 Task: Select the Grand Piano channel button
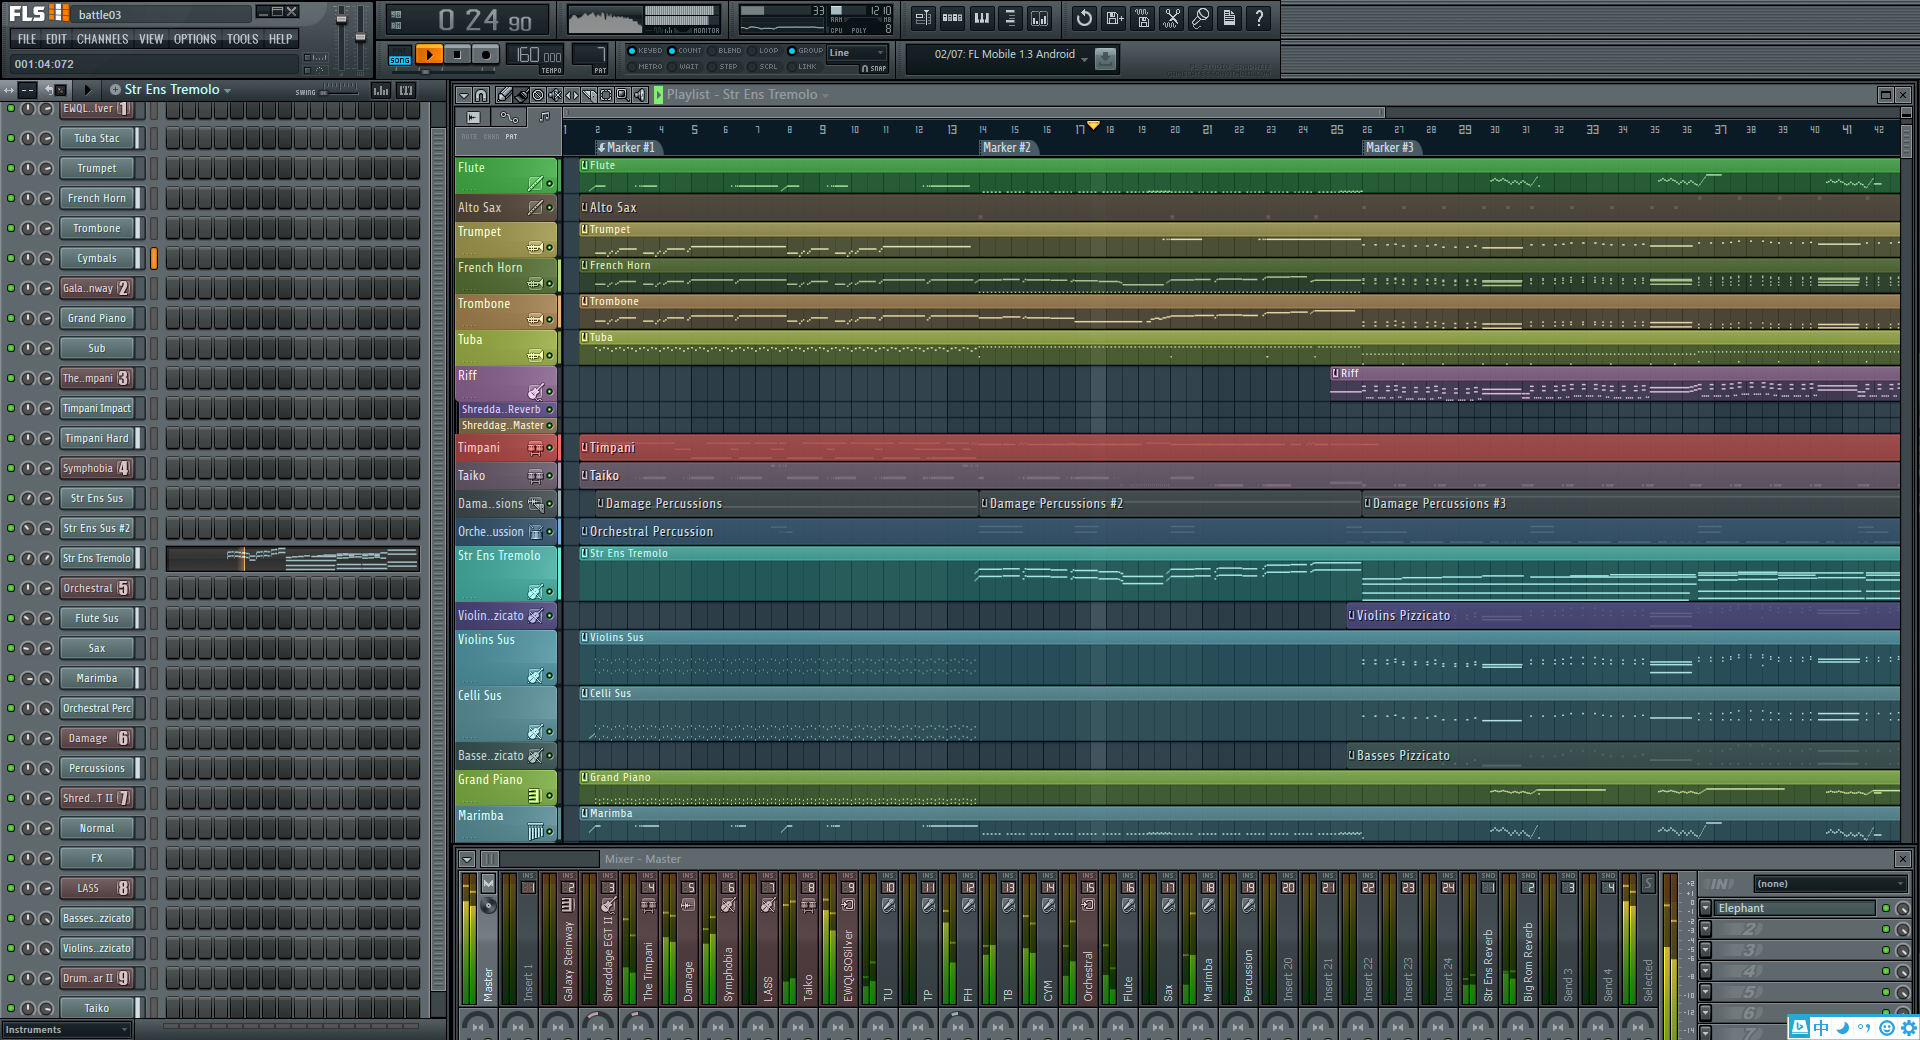[97, 318]
